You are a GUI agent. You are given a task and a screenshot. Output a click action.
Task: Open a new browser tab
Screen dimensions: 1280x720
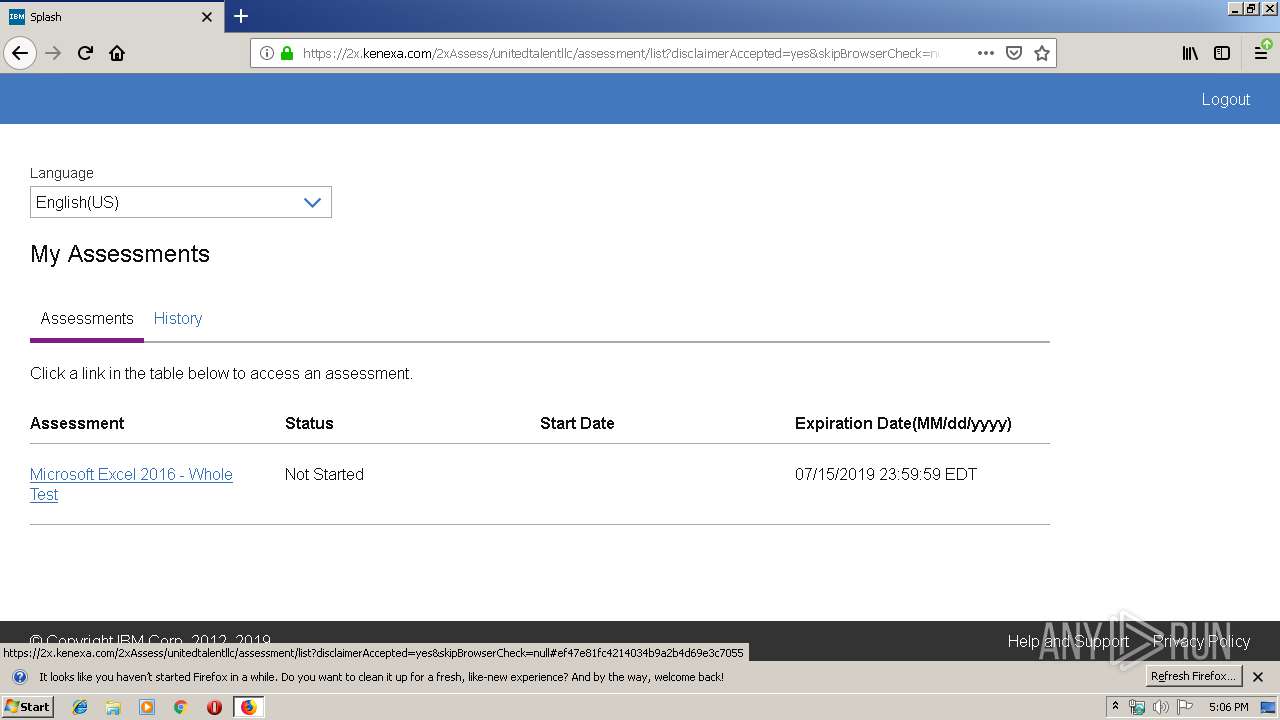pos(241,16)
